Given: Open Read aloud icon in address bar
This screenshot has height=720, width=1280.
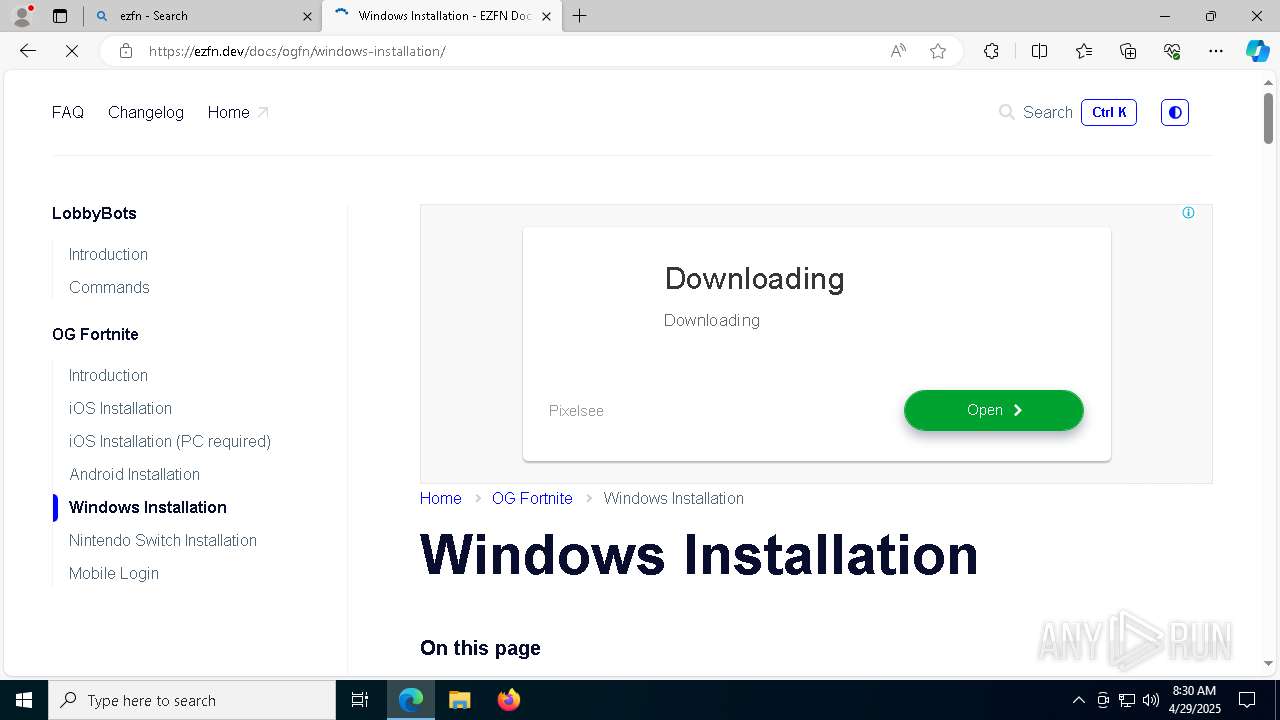Looking at the screenshot, I should click(x=898, y=51).
